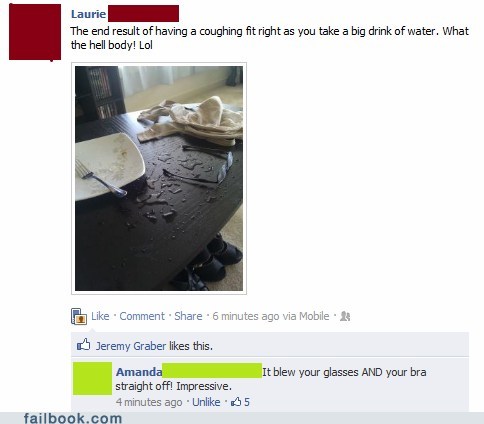The height and width of the screenshot is (424, 484).
Task: Click the 4 minutes ago comment timestamp
Action: [149, 402]
